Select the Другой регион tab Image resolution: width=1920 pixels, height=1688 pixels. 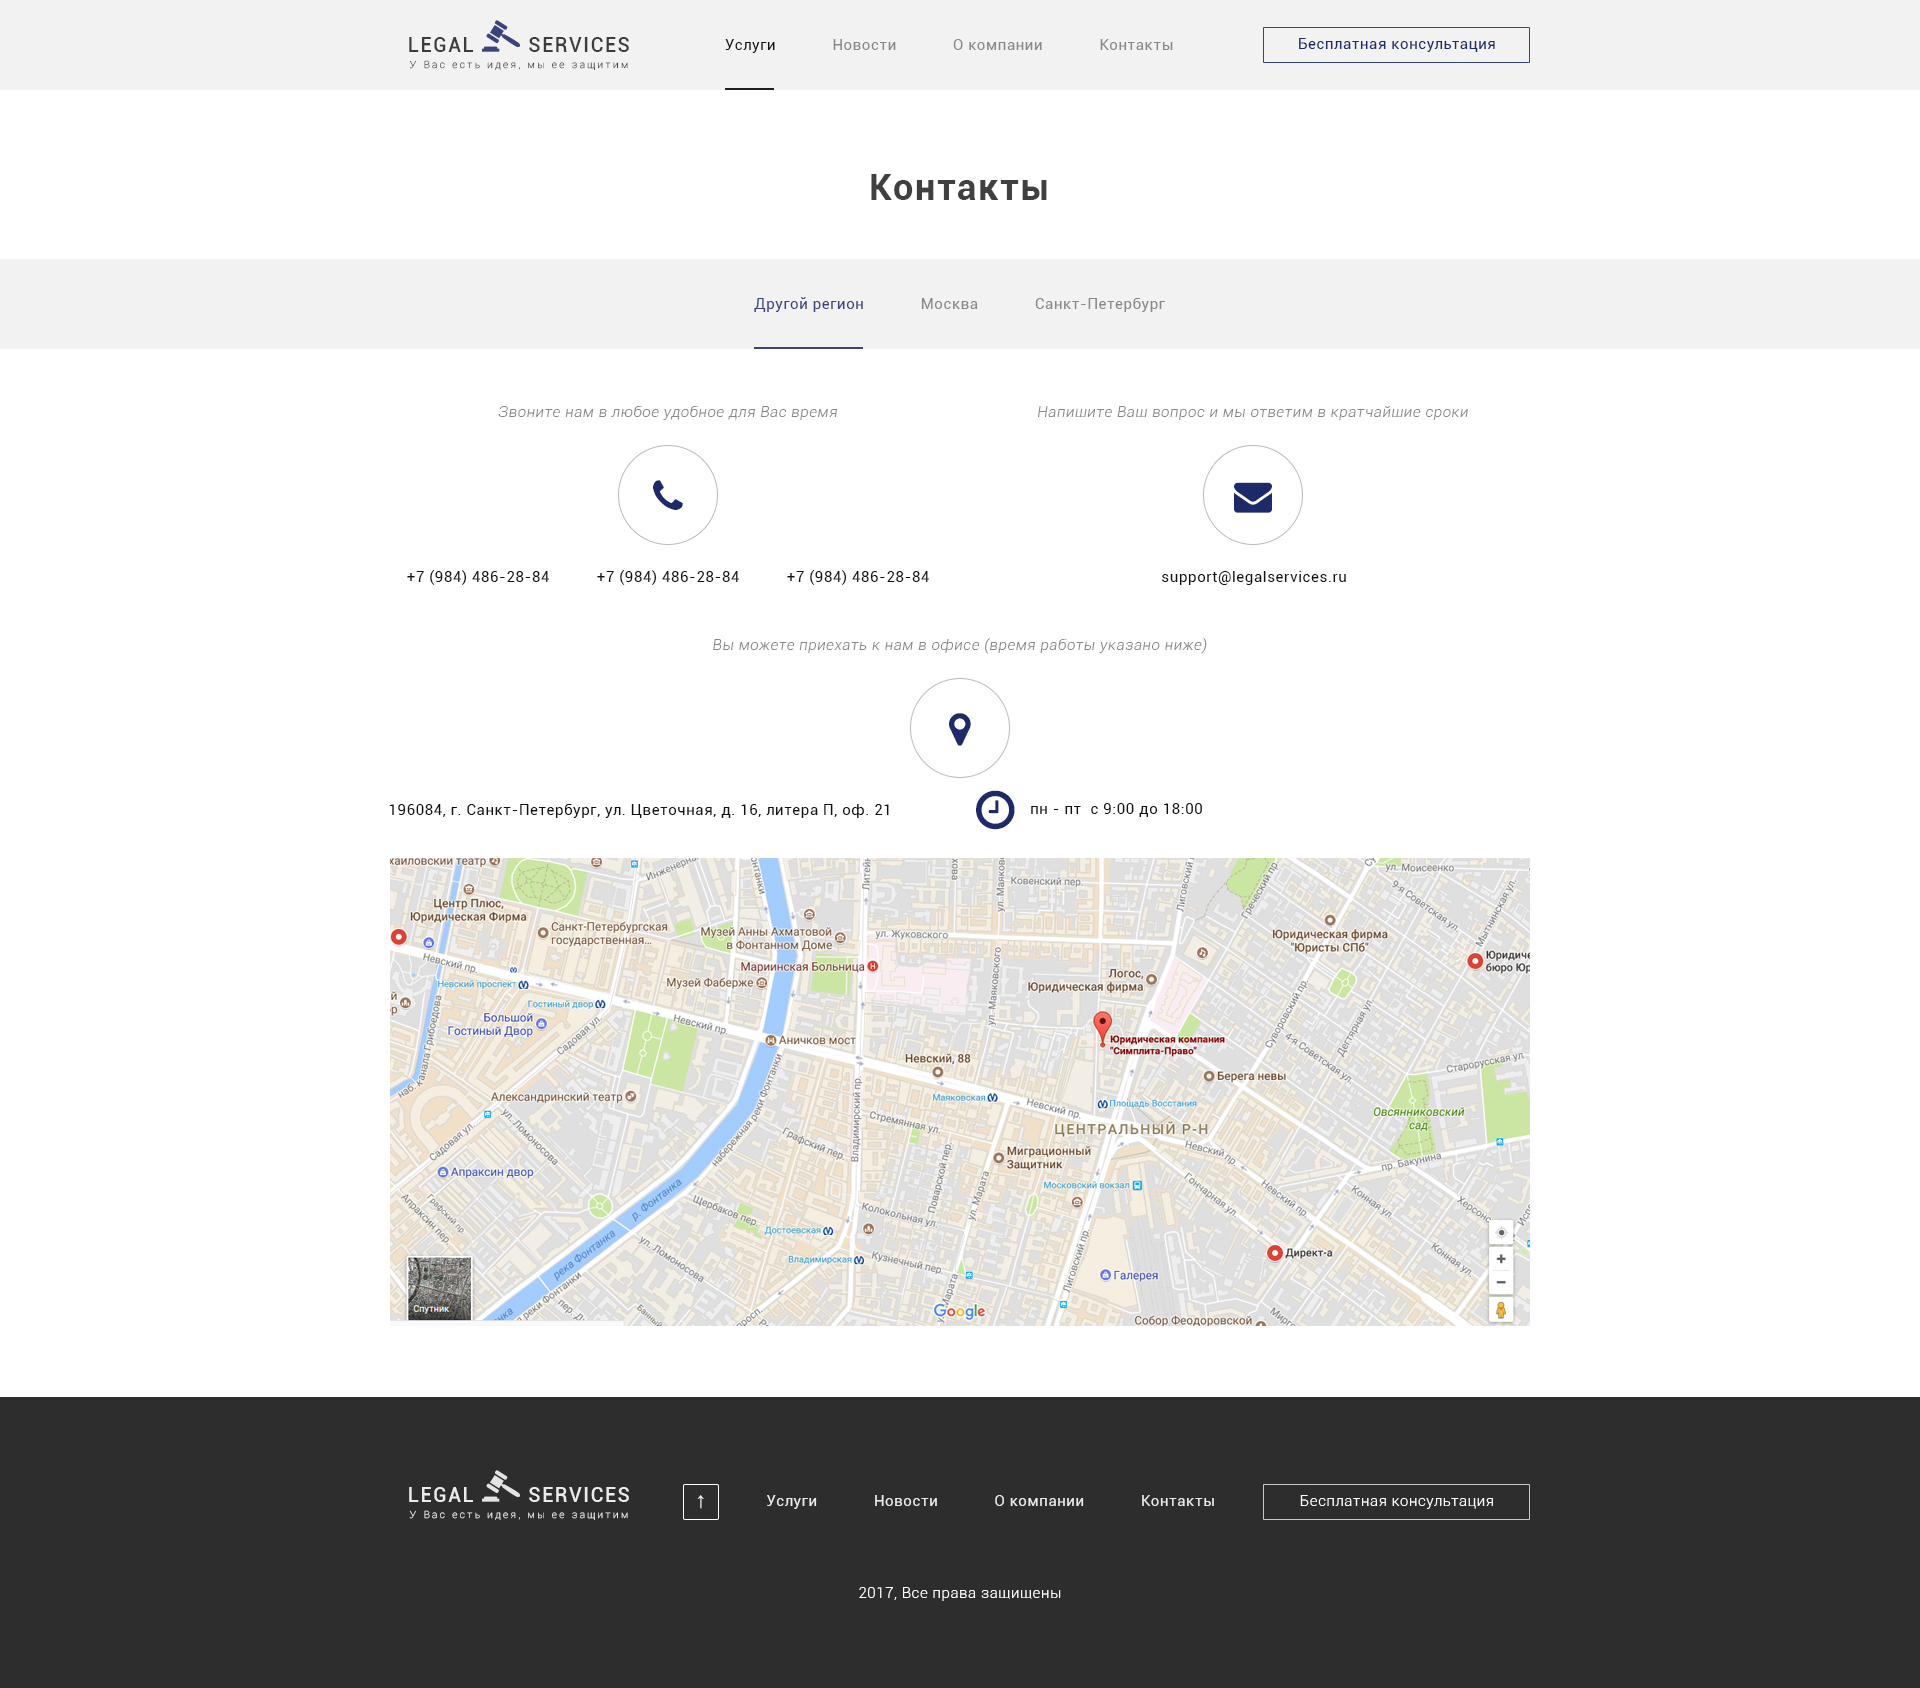click(809, 304)
